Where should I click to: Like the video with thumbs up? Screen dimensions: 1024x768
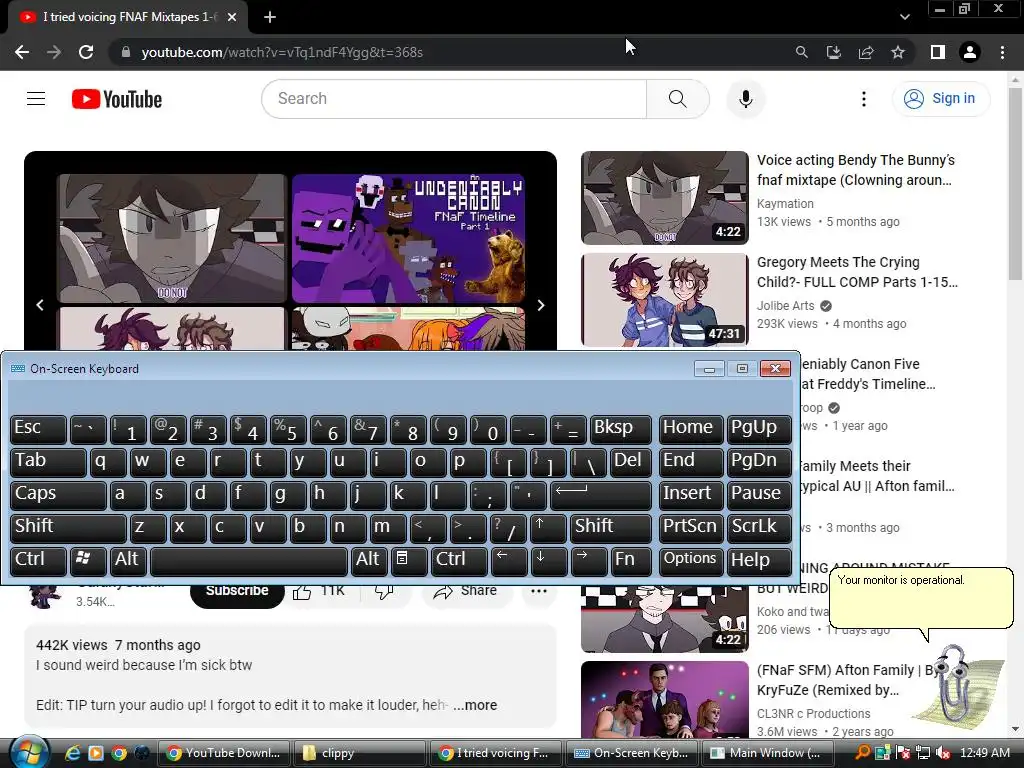pos(319,591)
